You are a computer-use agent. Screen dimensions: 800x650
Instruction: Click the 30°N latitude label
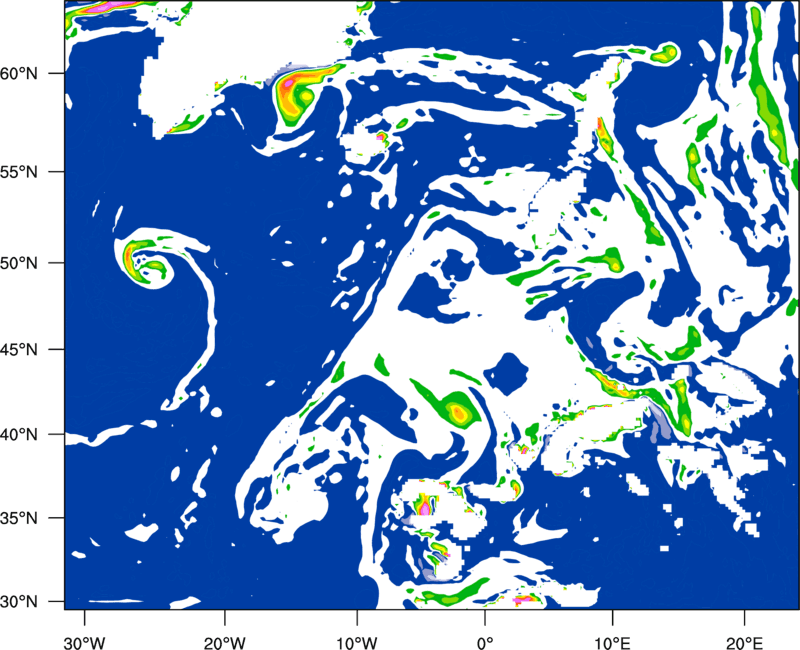pos(19,602)
